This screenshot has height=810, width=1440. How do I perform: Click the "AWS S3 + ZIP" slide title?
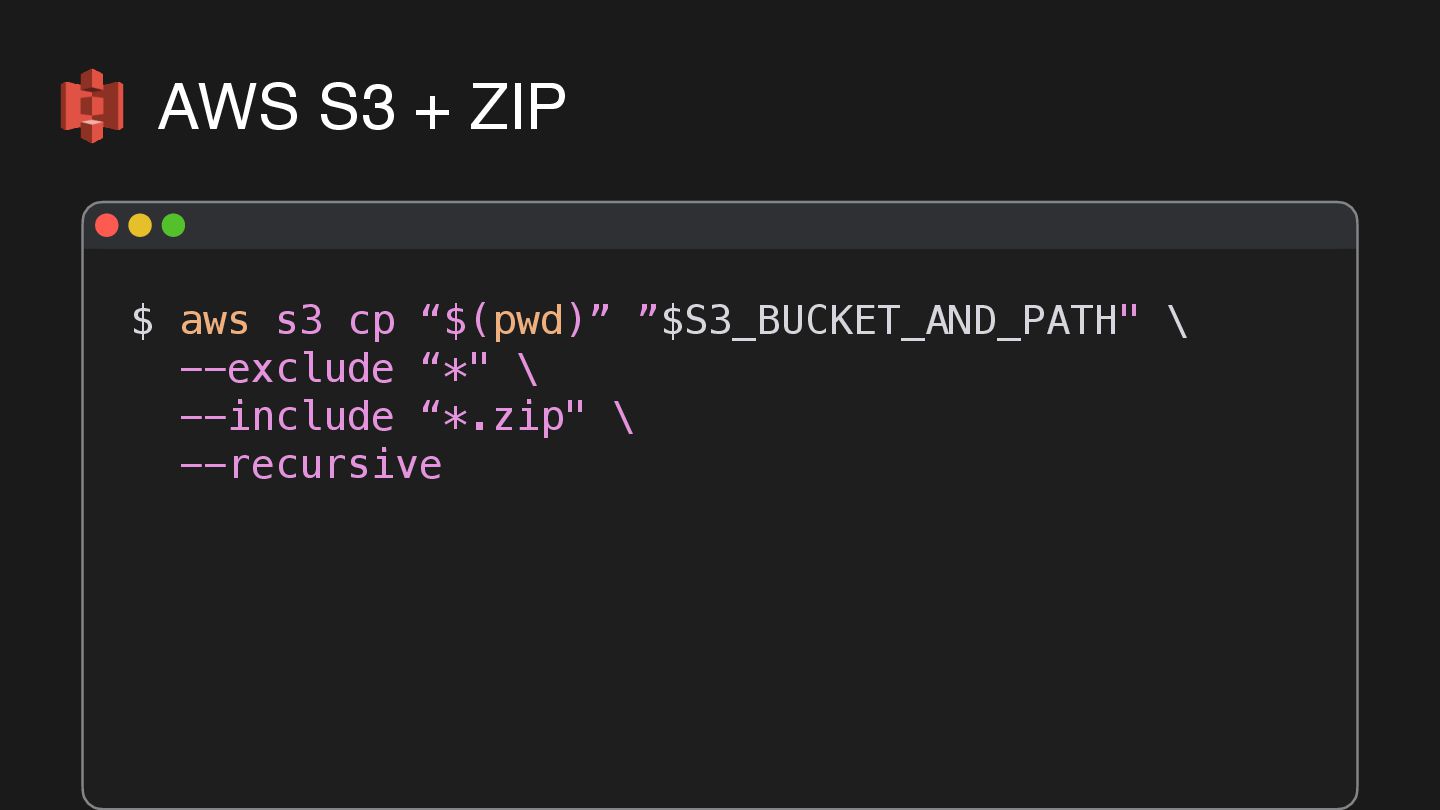pyautogui.click(x=362, y=107)
